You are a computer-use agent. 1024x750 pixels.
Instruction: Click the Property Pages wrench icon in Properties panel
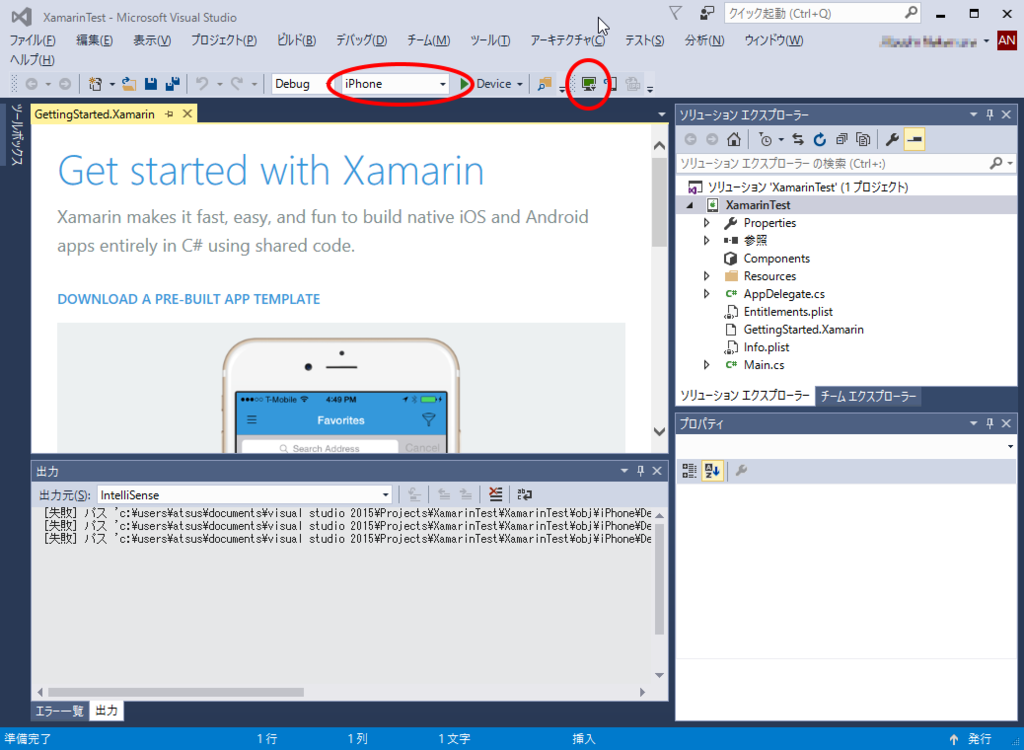click(741, 470)
